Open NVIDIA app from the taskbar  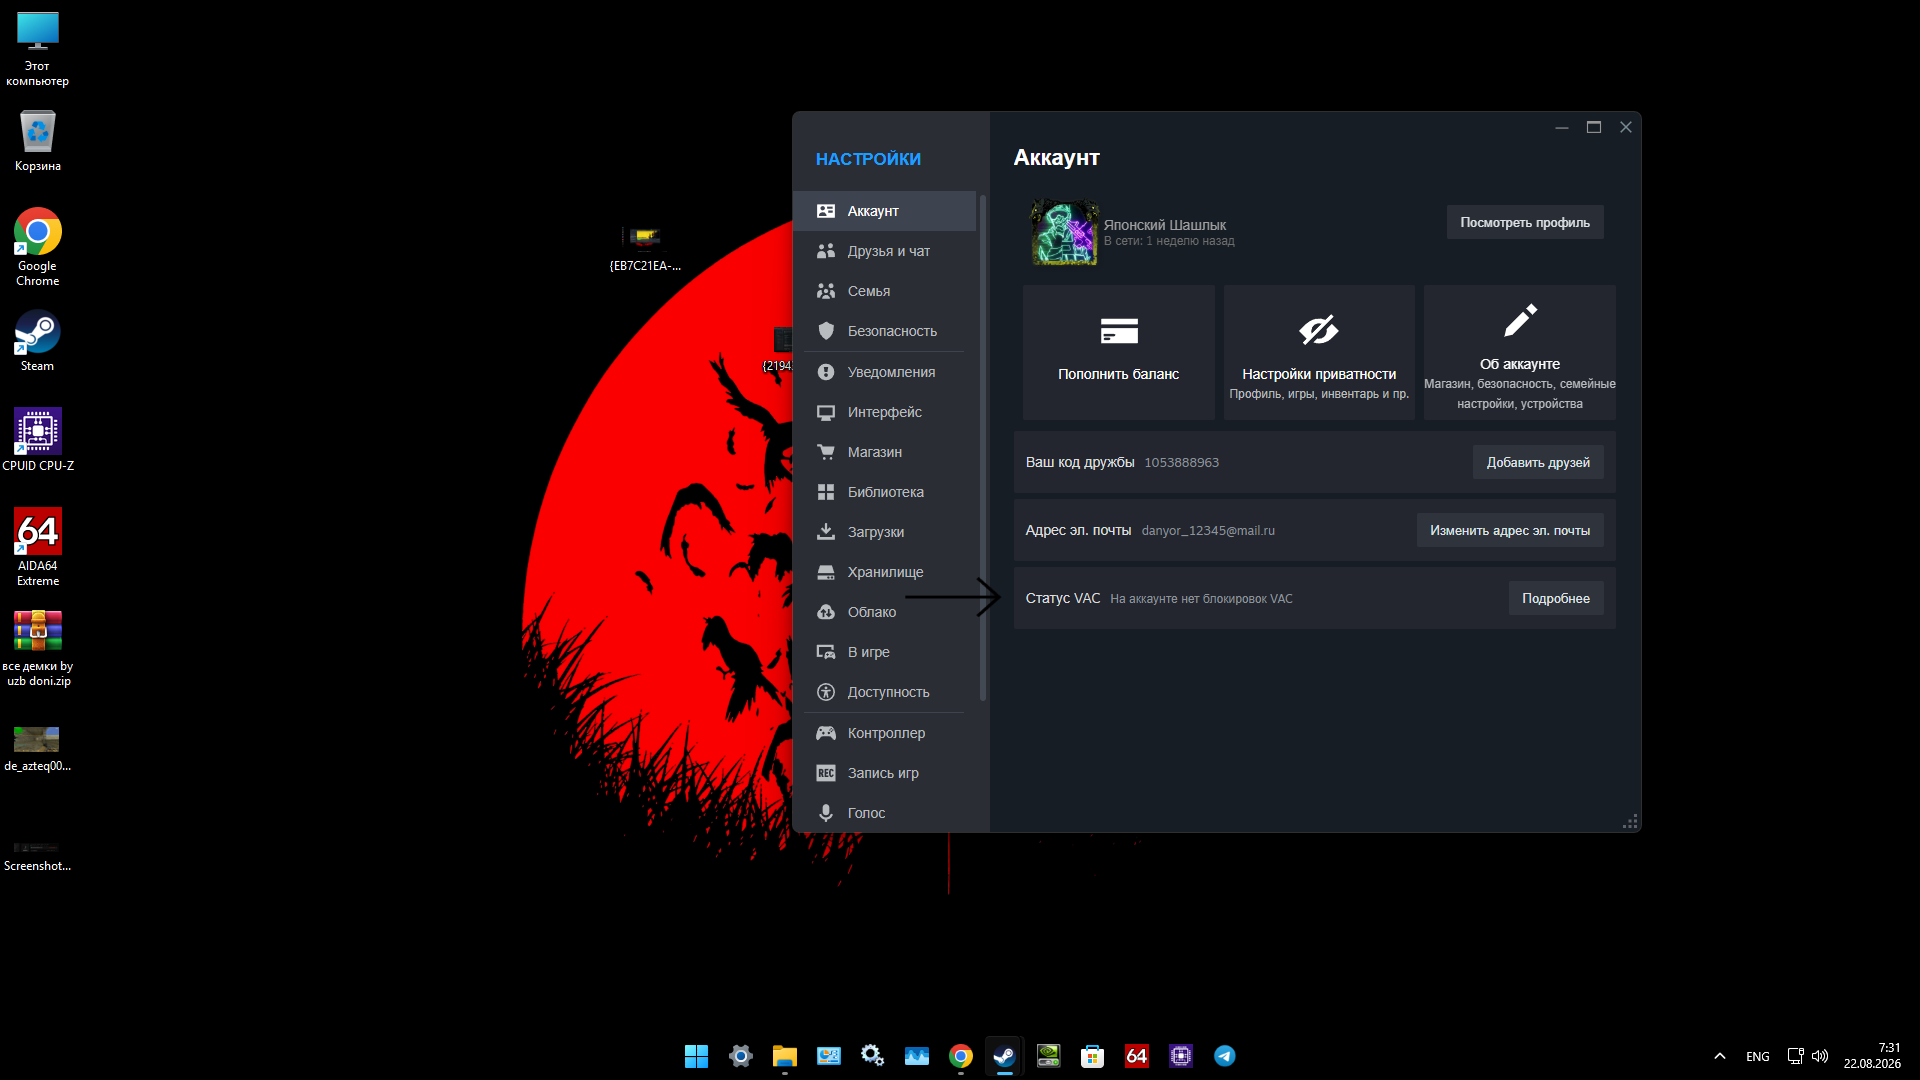(1049, 1056)
